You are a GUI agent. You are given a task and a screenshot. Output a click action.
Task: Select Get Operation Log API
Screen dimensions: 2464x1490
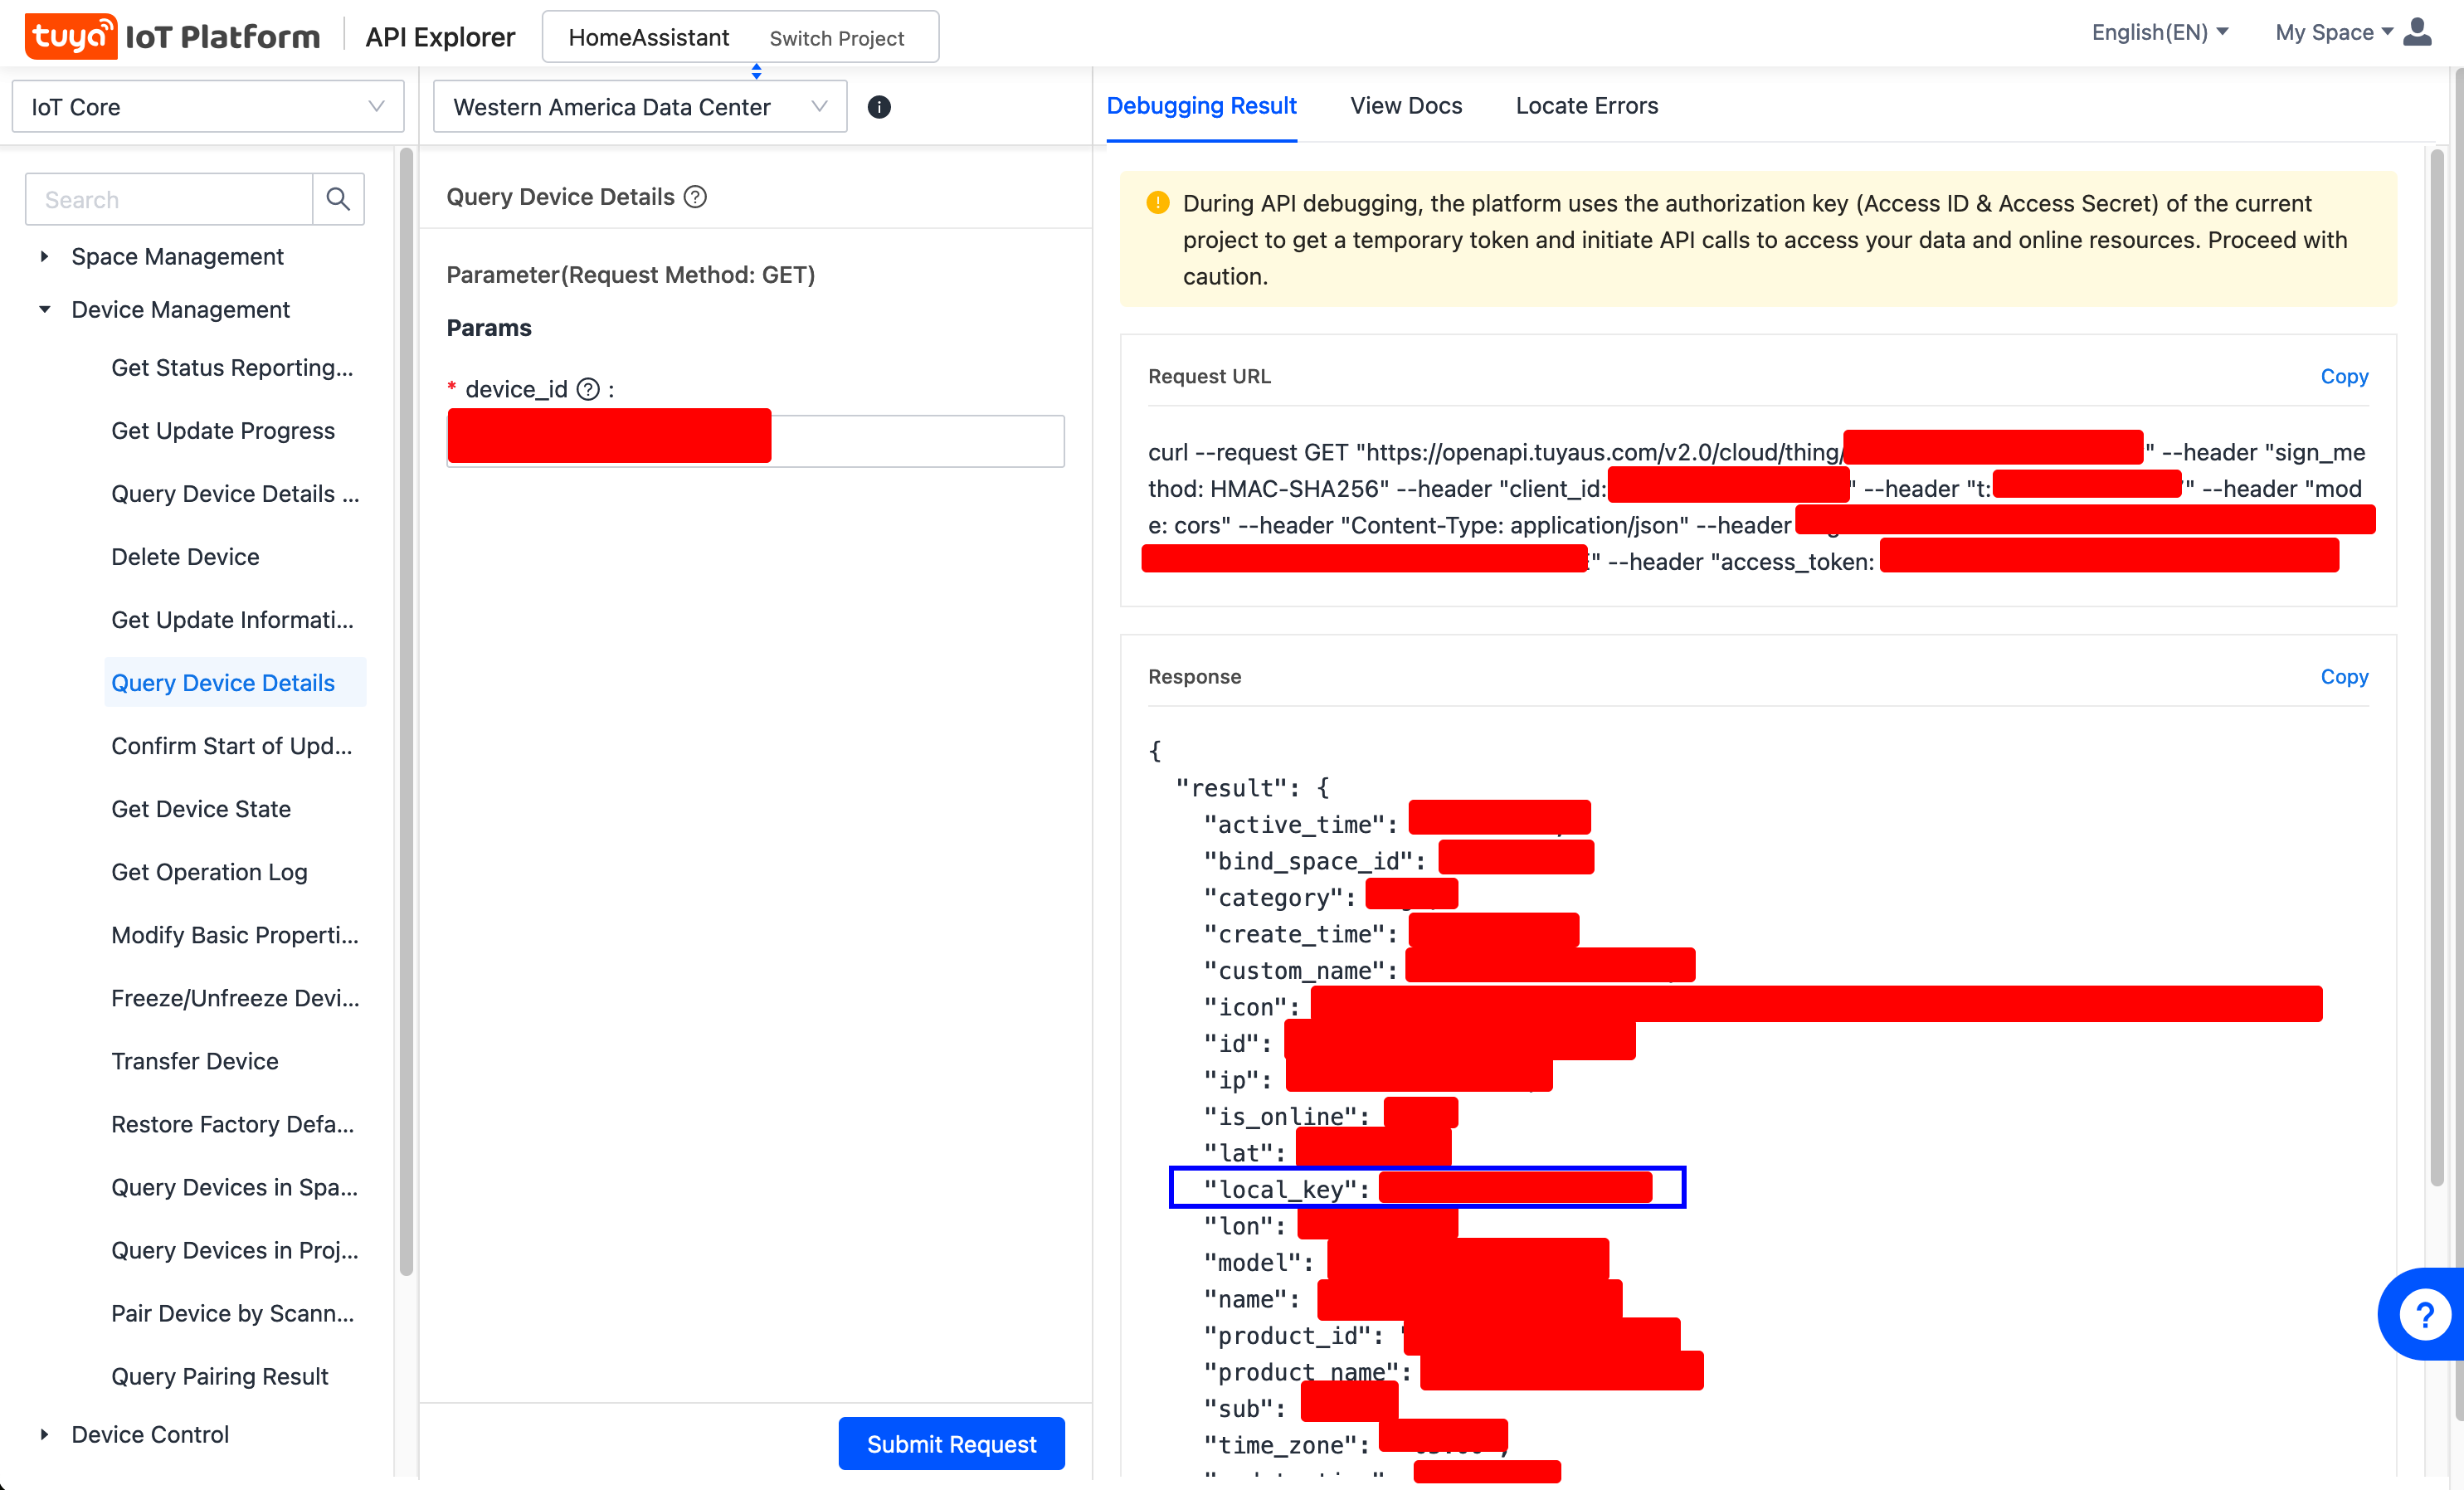coord(209,872)
